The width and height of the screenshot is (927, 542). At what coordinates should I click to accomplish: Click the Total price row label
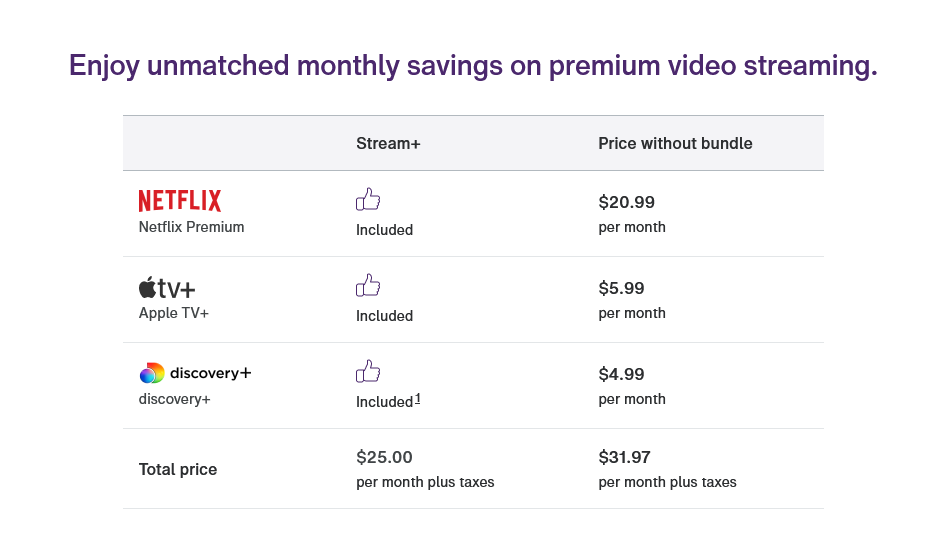178,469
